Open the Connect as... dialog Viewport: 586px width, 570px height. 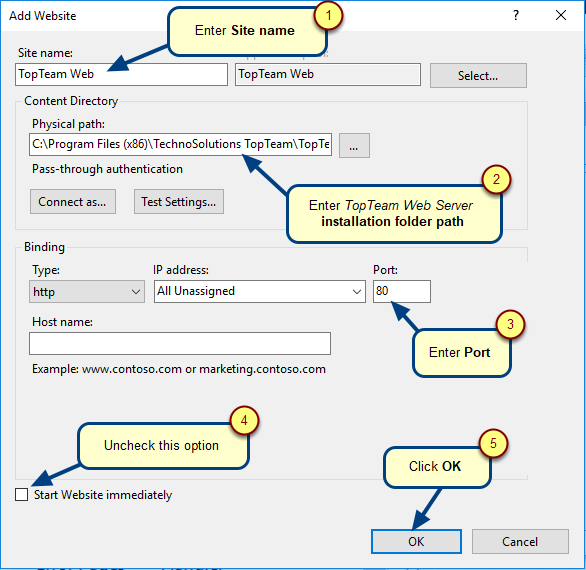[73, 202]
